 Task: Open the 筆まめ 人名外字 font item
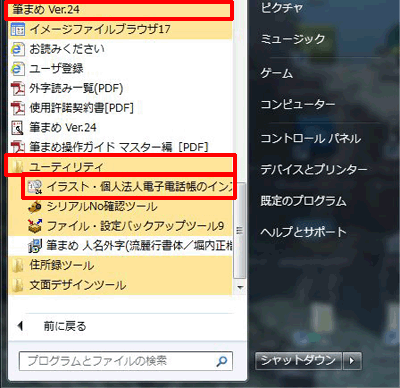tap(130, 246)
